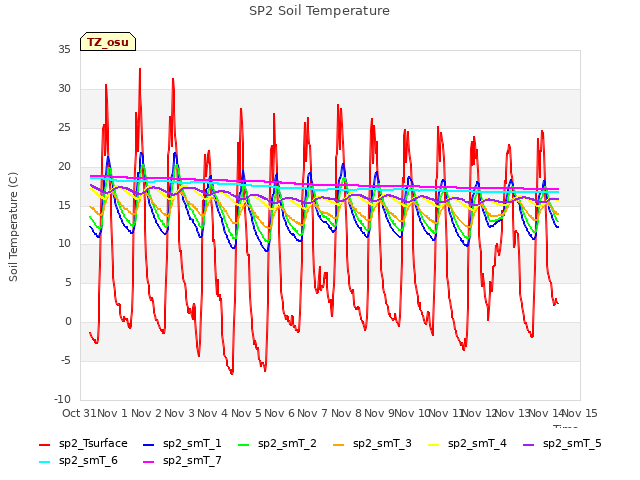Click blue color swatch for sp2_smT_1
The image size is (640, 480).
point(149,444)
